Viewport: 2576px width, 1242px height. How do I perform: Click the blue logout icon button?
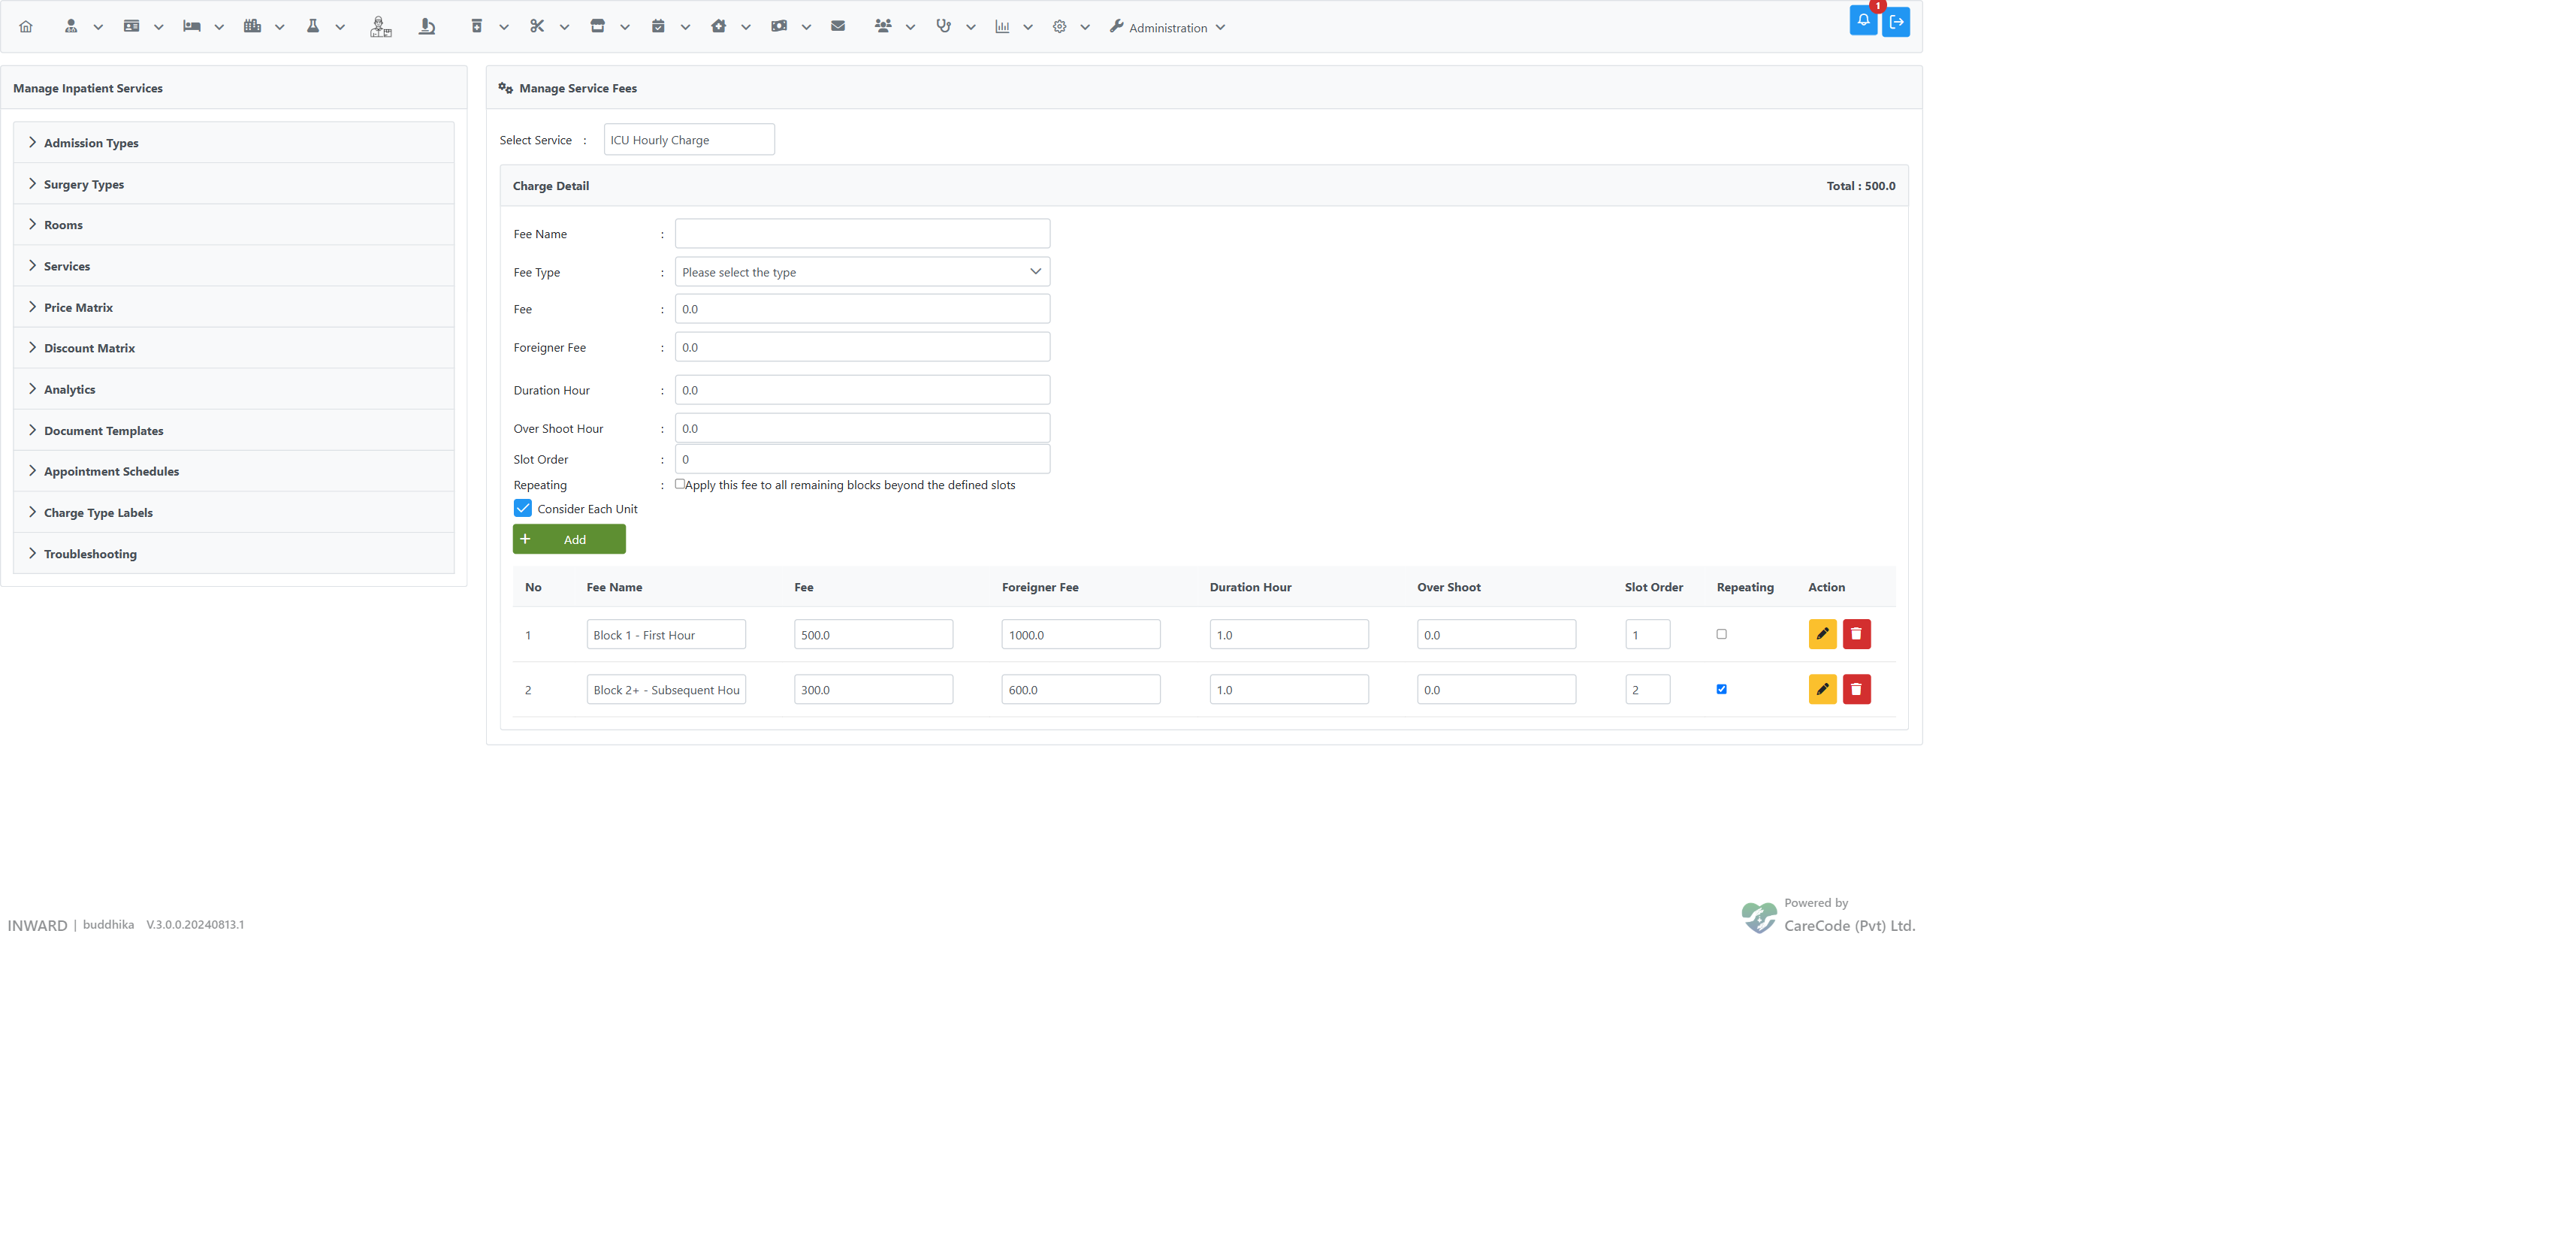1896,22
